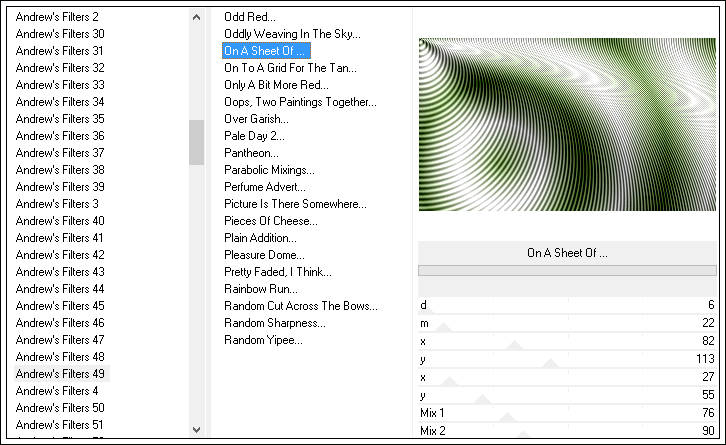The image size is (726, 445).
Task: Choose the Parabolic Mixings... filter
Action: [269, 170]
